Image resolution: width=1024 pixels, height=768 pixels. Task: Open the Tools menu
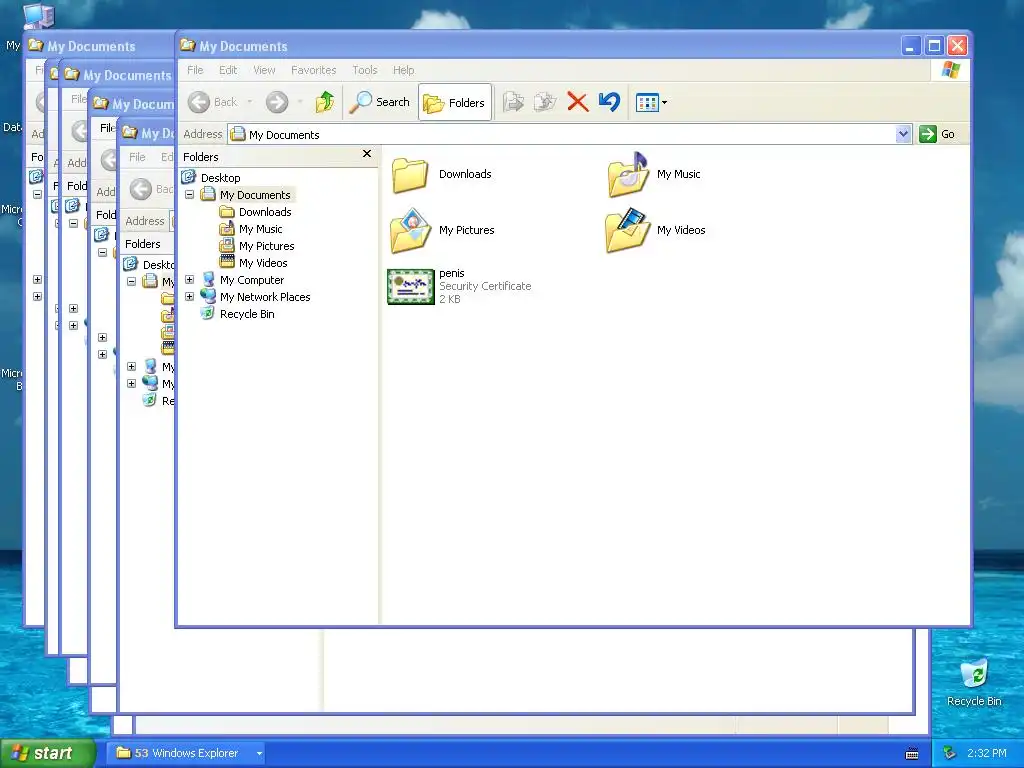[x=364, y=70]
